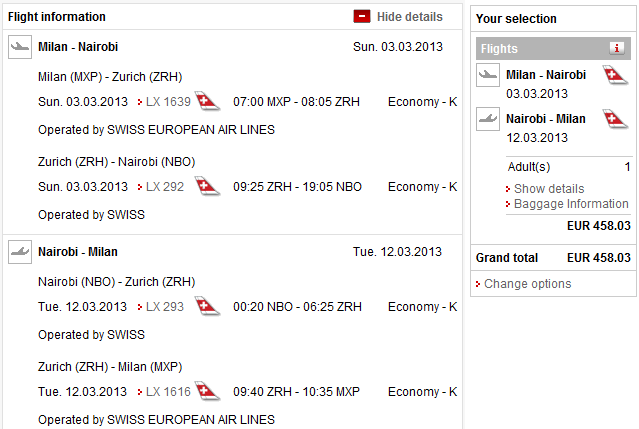Image resolution: width=639 pixels, height=429 pixels.
Task: Expand Show details under Adult(s)
Action: [x=549, y=189]
